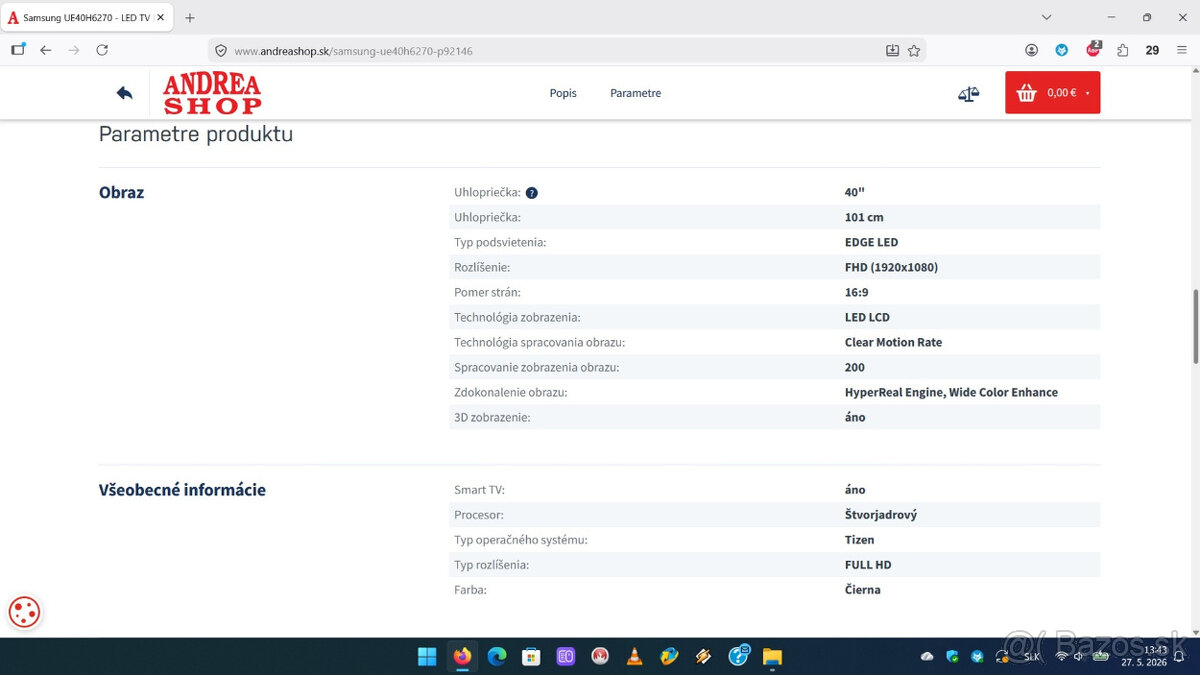This screenshot has width=1200, height=675.
Task: Open the list all tabs dropdown
Action: point(1046,17)
